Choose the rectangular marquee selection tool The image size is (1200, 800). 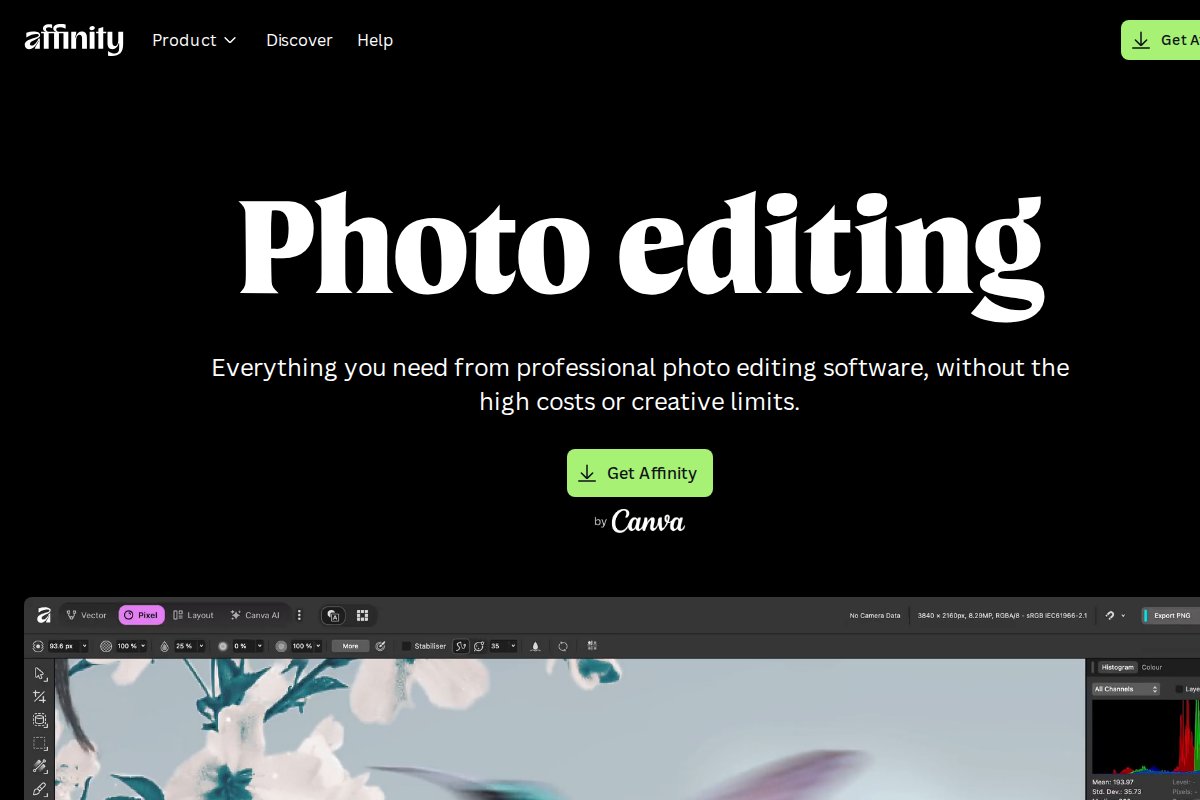click(40, 743)
